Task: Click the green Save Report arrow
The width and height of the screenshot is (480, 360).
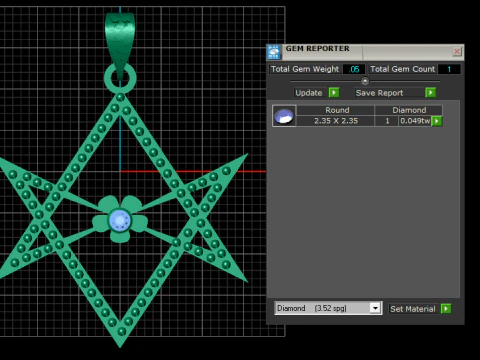Action: [x=430, y=92]
